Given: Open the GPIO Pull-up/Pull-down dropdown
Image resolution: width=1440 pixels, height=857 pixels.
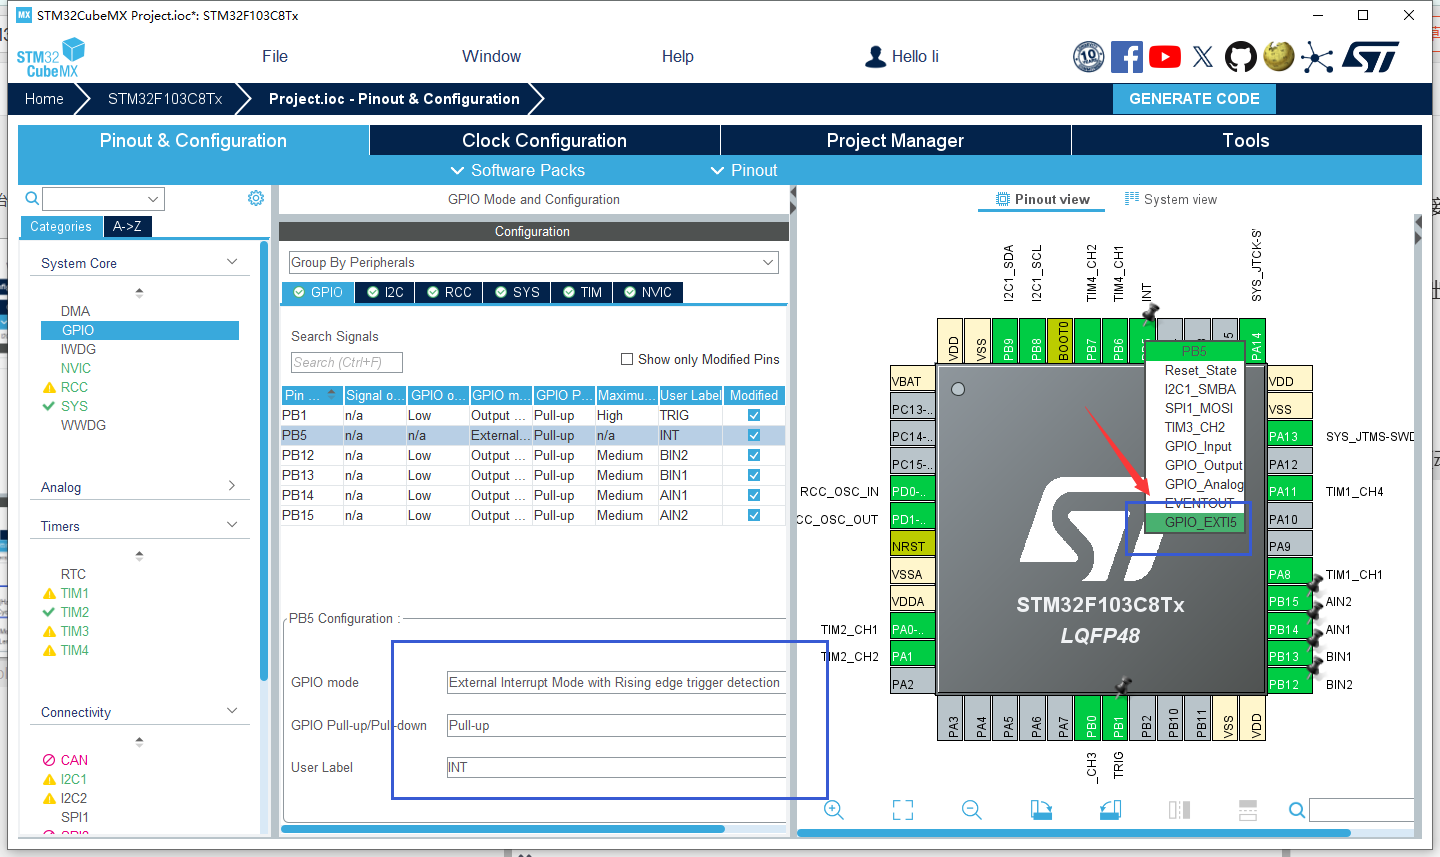Looking at the screenshot, I should tap(616, 726).
